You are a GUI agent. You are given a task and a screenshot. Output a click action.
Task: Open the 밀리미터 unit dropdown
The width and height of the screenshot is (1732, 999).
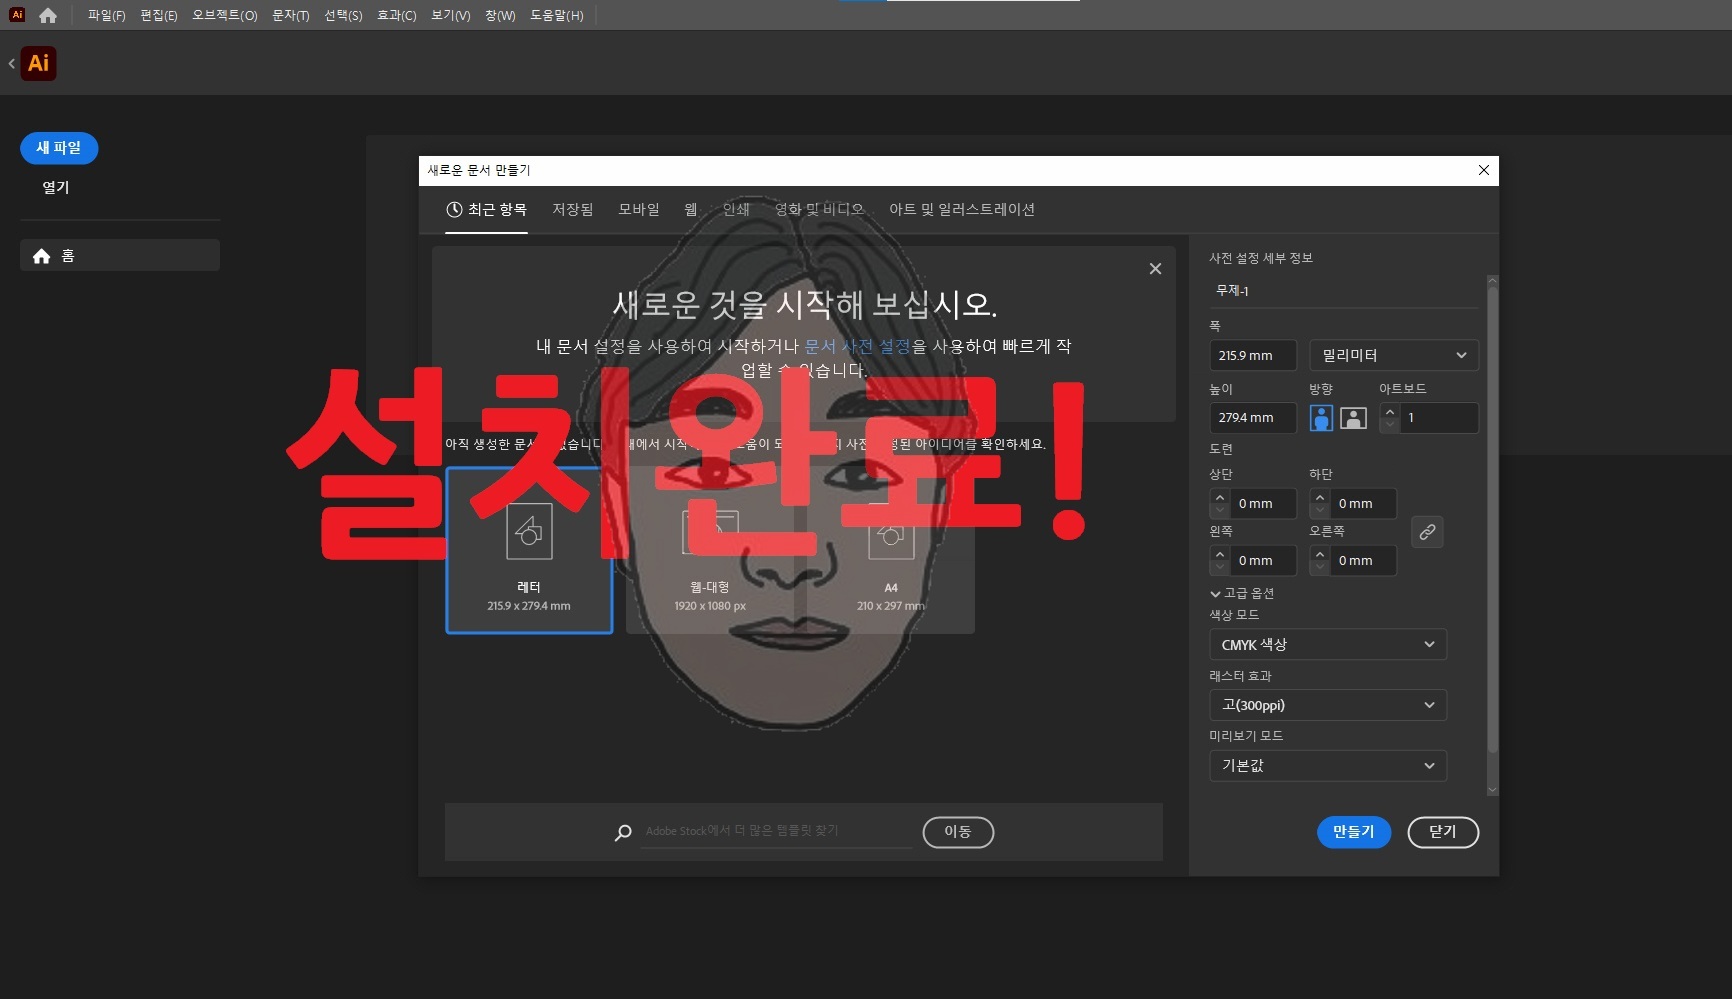pos(1393,355)
